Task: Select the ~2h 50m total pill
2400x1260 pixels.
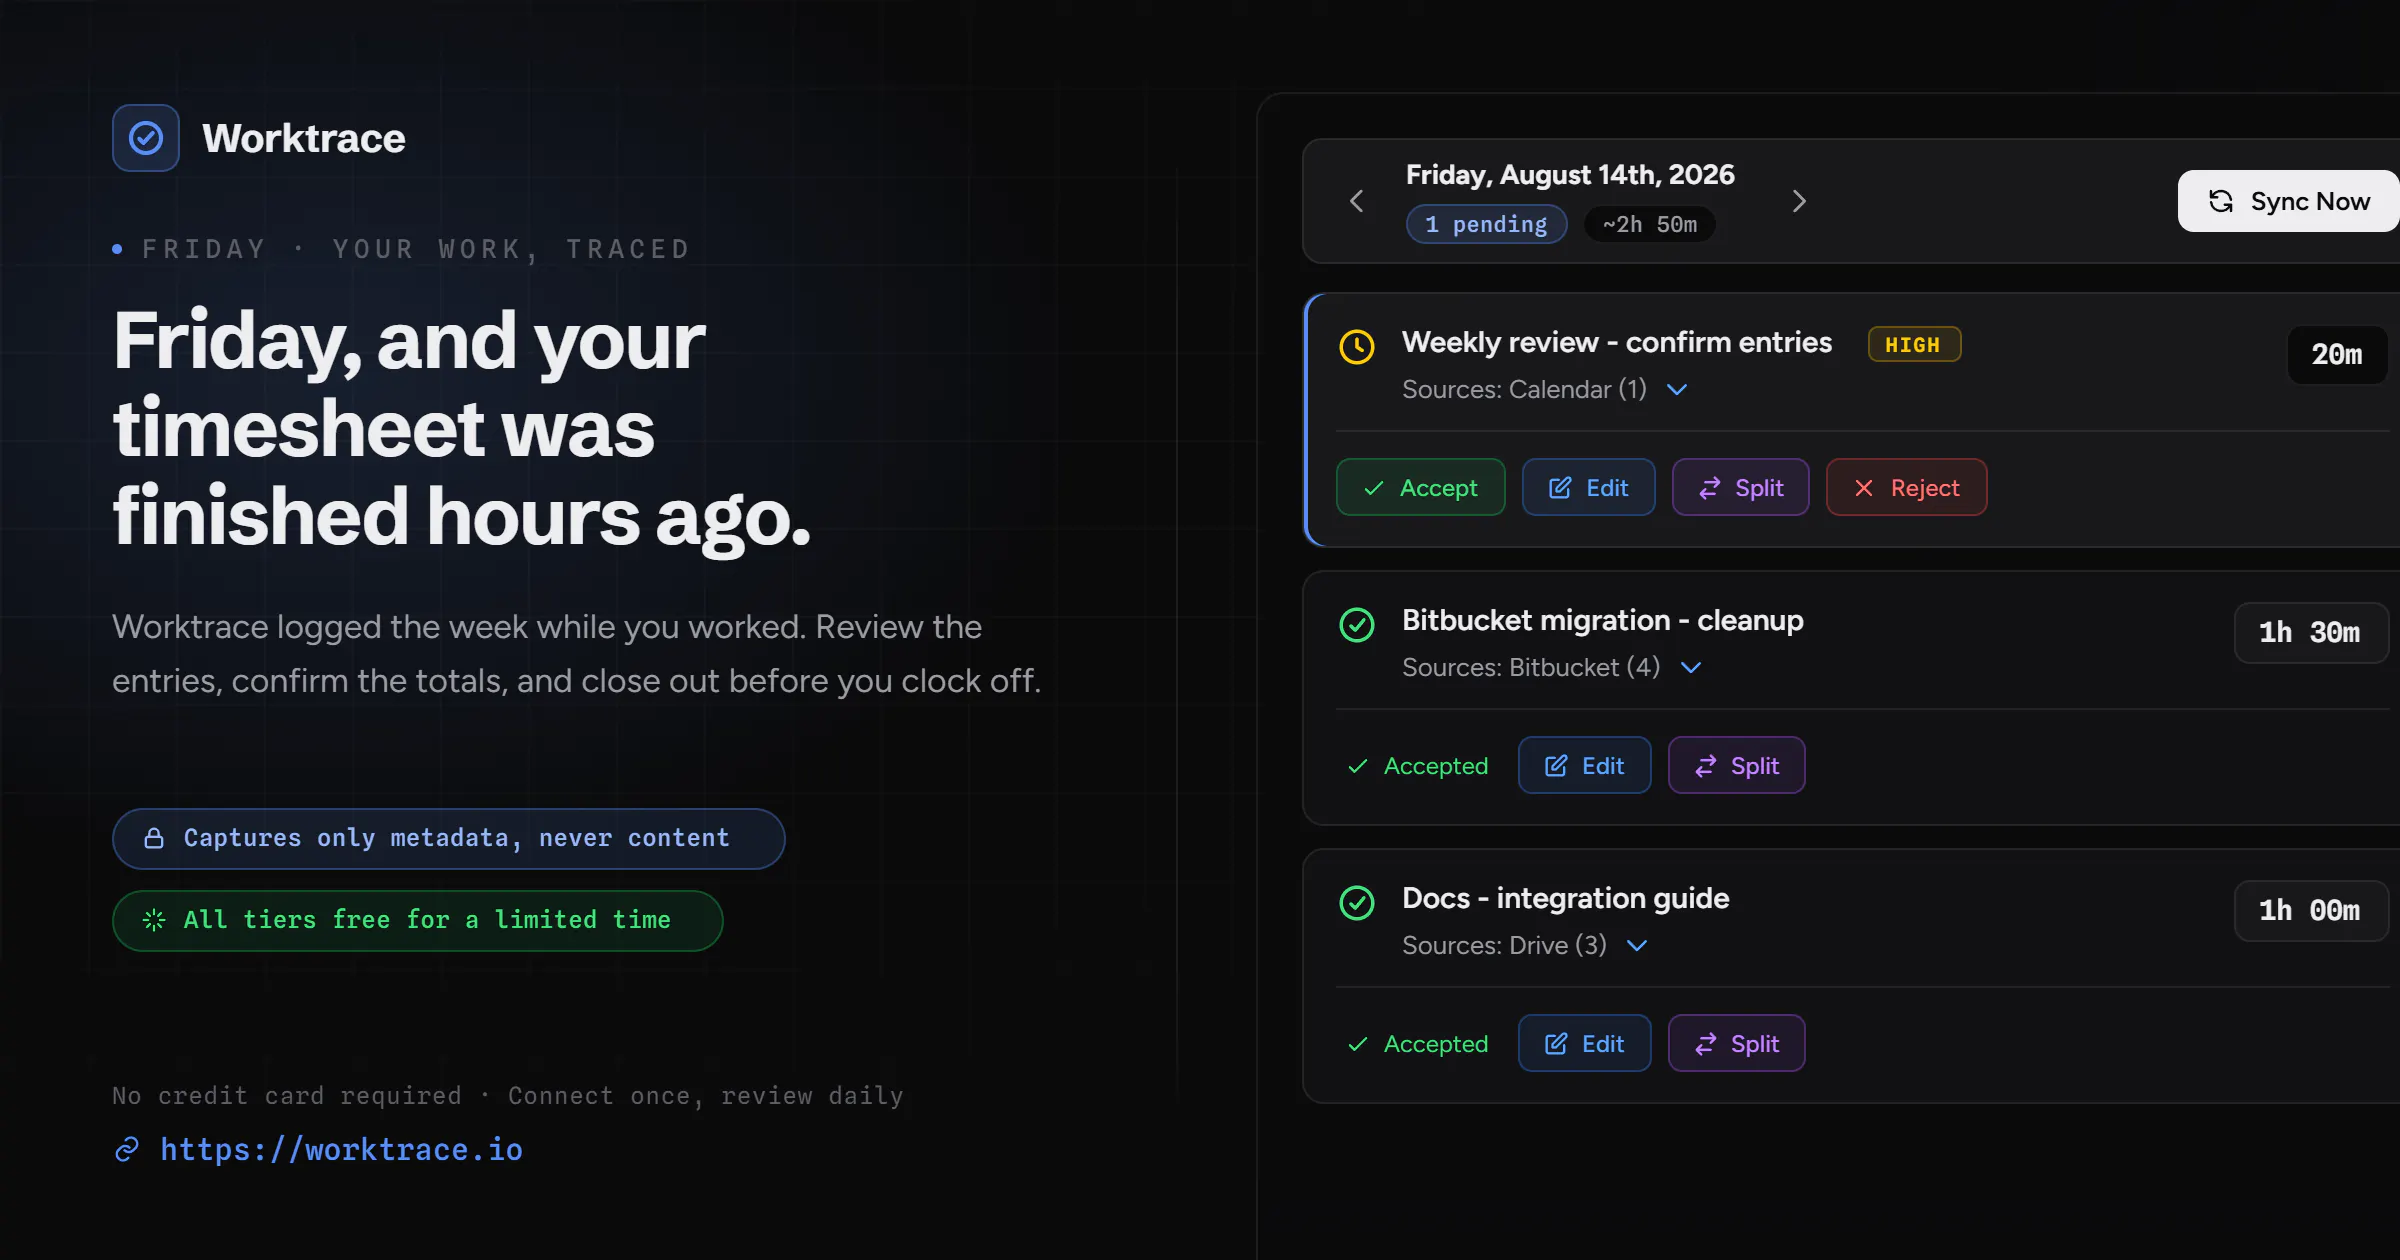Action: pos(1650,224)
